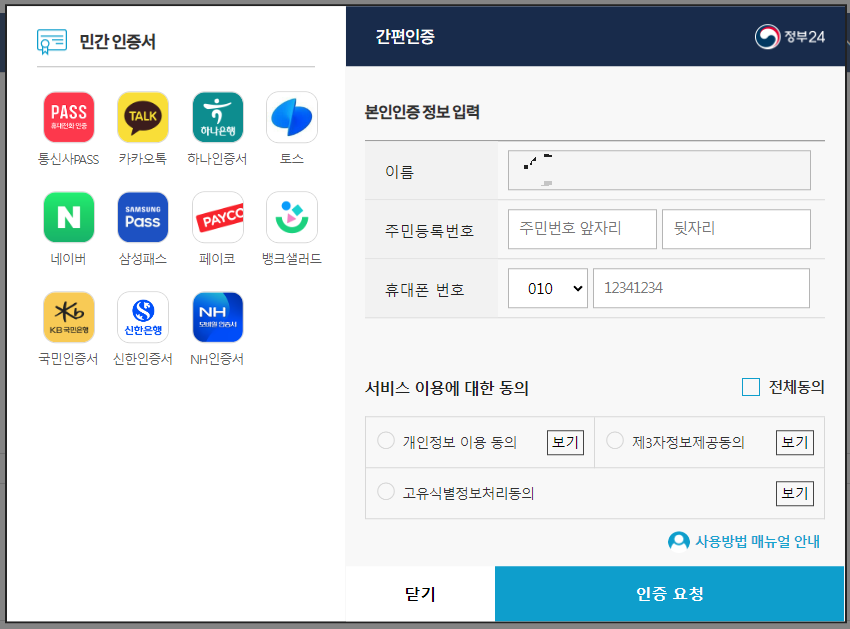Click the 주민등록번호 field label
This screenshot has width=850, height=629.
point(429,230)
